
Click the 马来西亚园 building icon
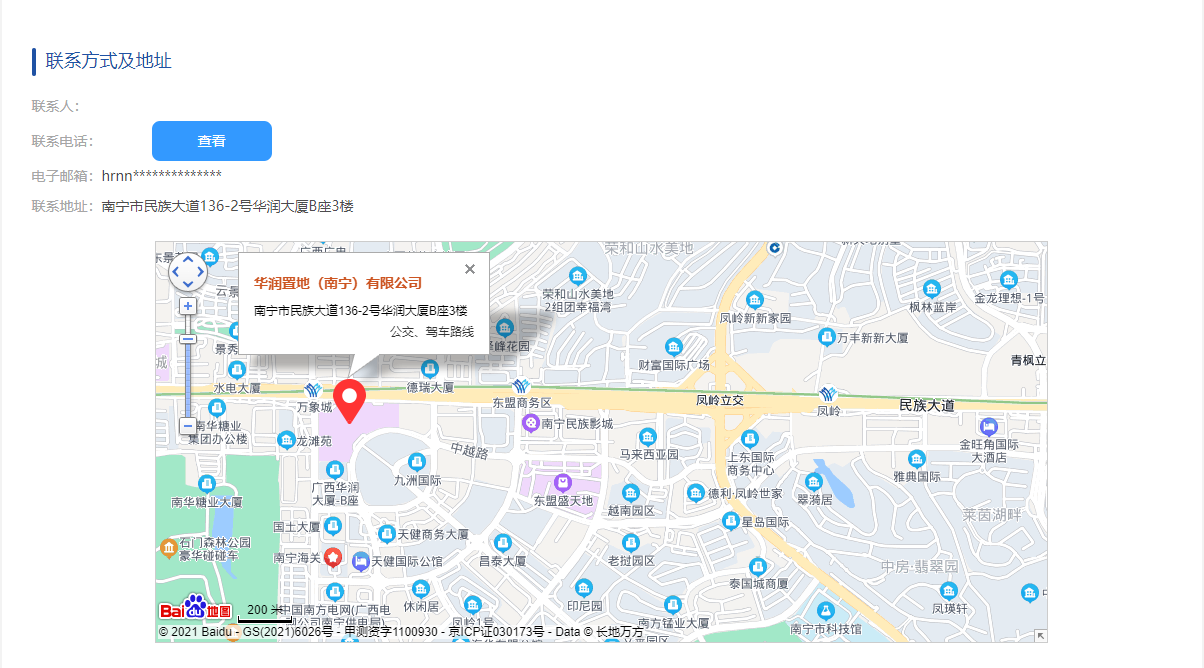(x=647, y=436)
